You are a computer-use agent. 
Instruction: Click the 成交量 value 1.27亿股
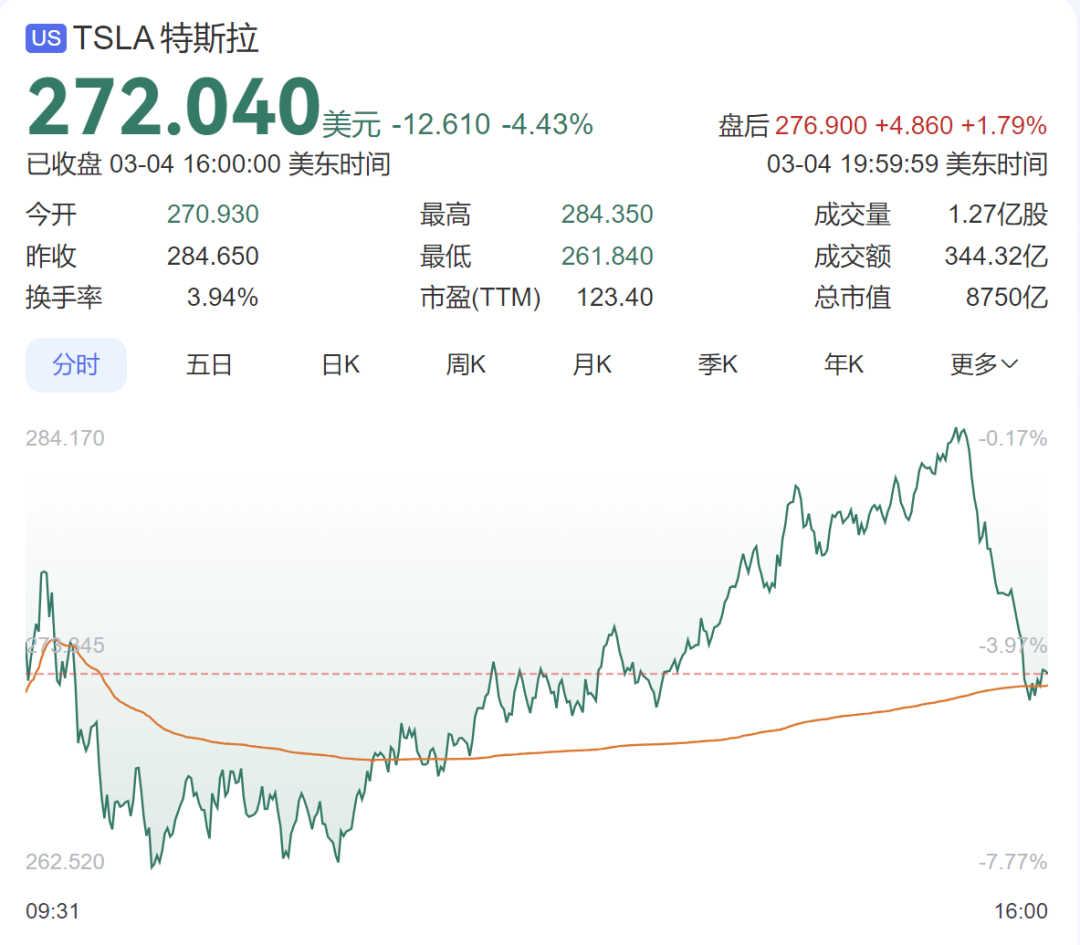[x=996, y=215]
